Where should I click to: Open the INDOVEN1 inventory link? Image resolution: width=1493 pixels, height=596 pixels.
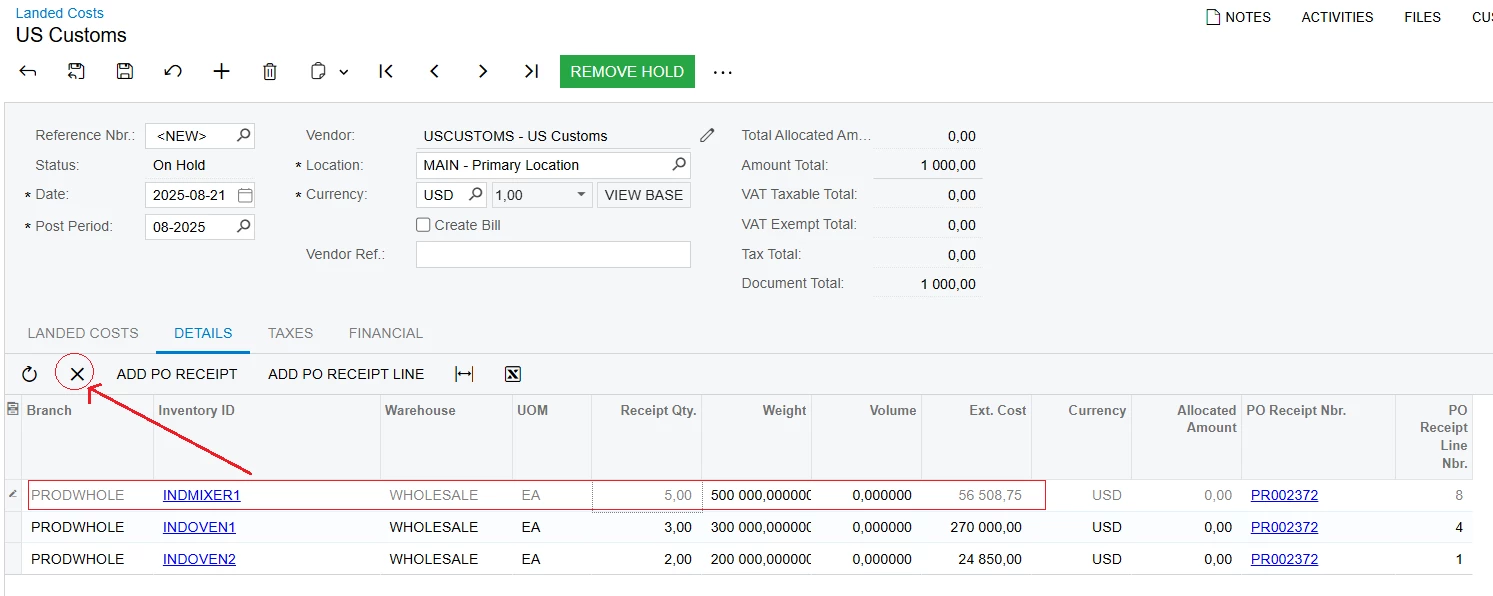pyautogui.click(x=199, y=527)
